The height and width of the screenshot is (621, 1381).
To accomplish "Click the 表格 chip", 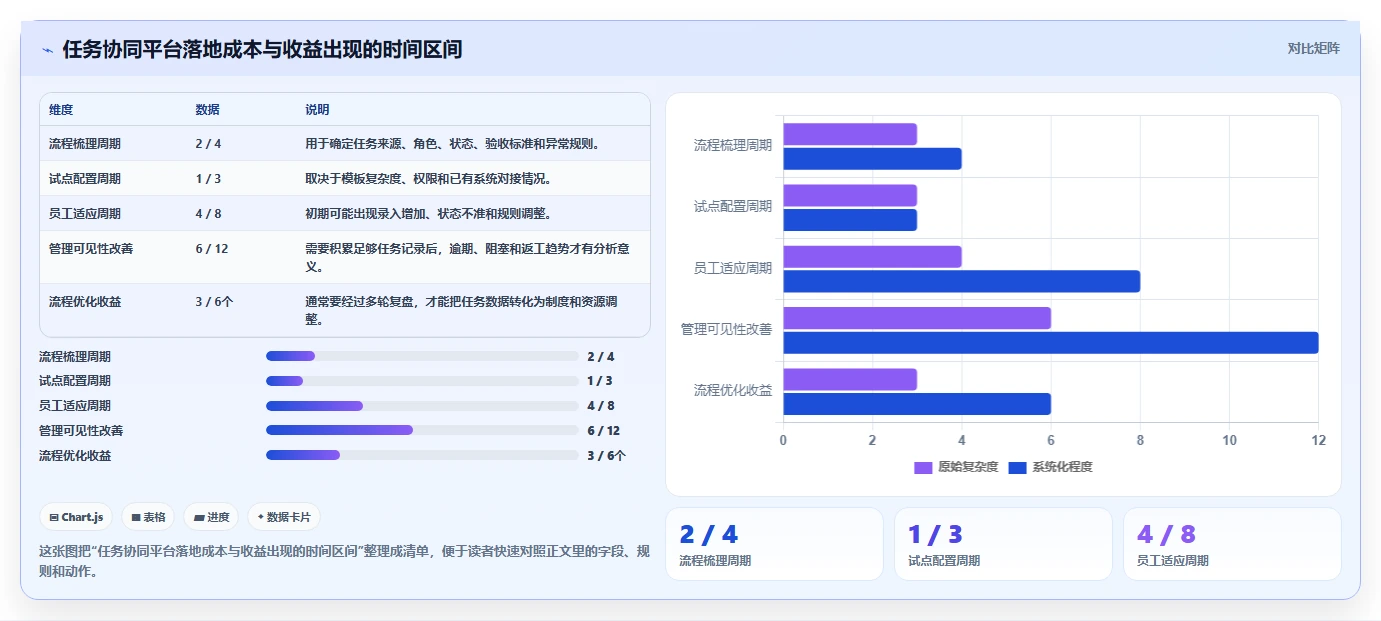I will [148, 517].
